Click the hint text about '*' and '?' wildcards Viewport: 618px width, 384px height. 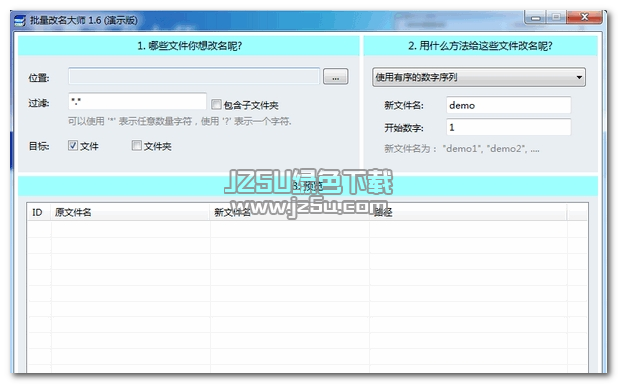(x=180, y=121)
